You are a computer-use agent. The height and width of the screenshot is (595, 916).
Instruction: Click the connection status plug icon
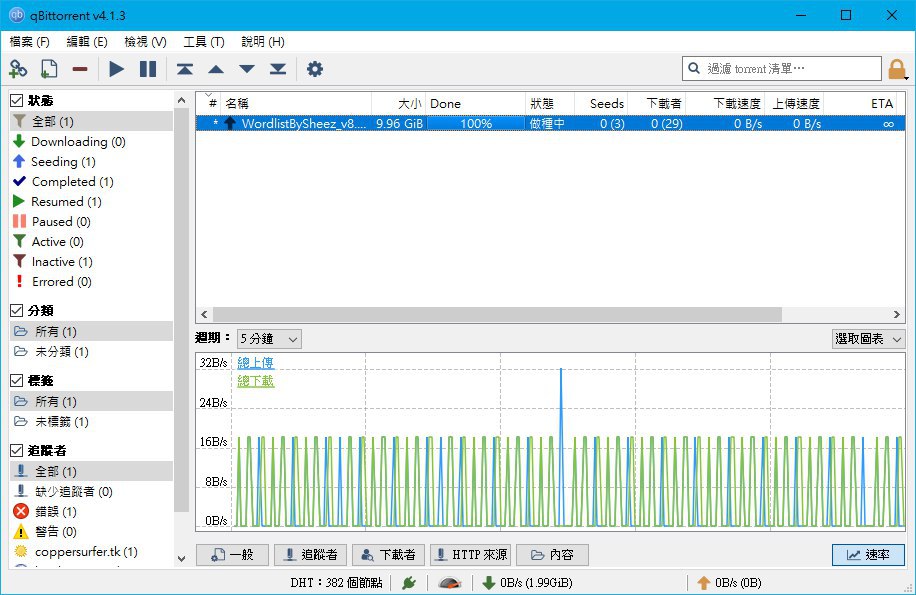pos(409,583)
